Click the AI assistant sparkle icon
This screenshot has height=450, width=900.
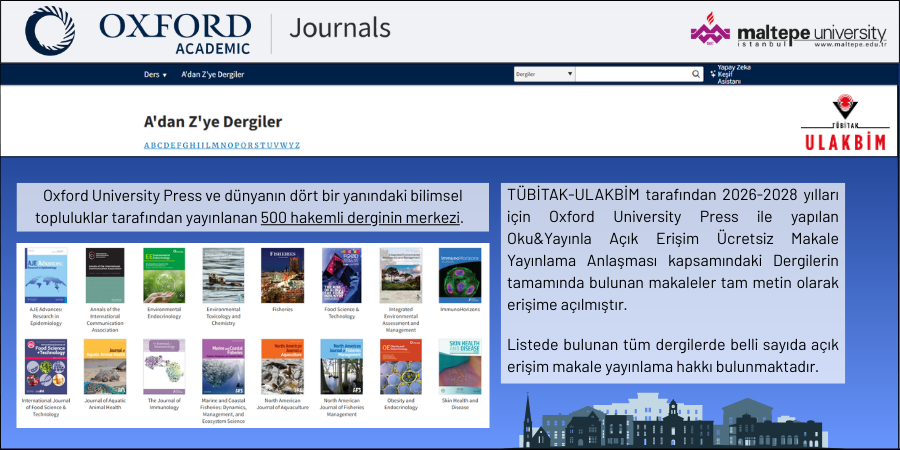pos(713,74)
